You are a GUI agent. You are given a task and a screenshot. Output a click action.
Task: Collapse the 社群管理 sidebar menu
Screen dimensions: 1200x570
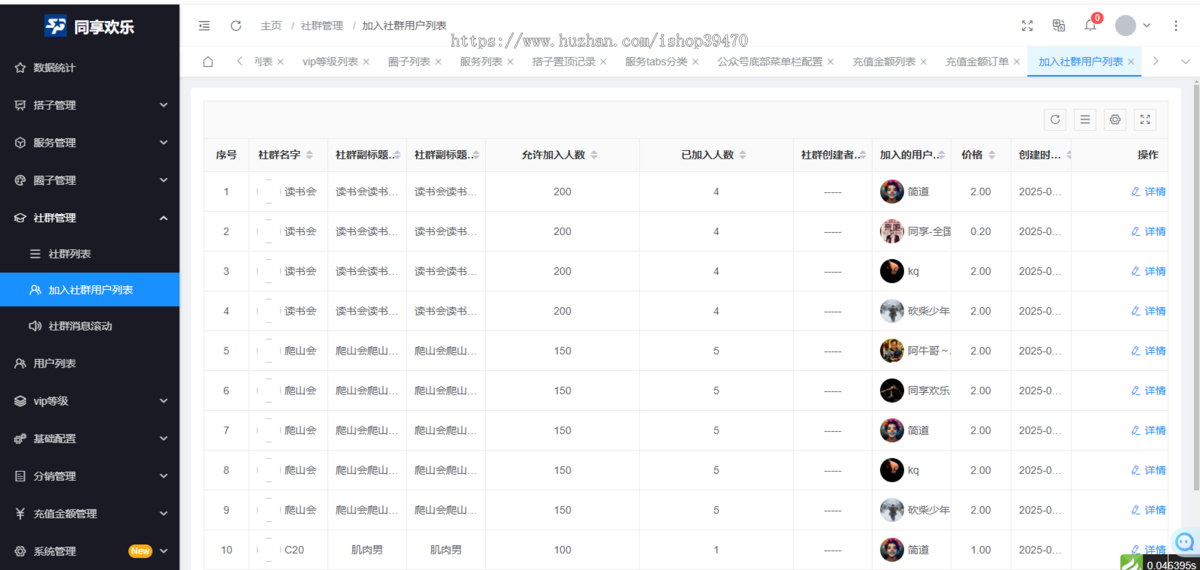click(x=90, y=218)
